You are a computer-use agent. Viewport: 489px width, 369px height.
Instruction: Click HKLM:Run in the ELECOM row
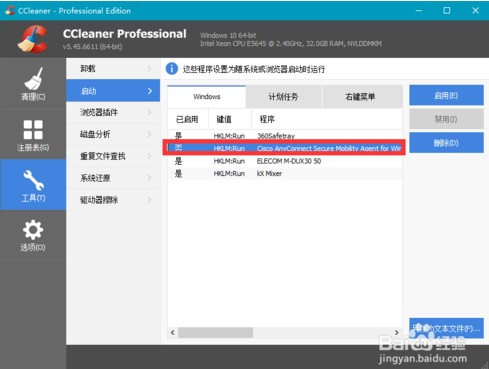click(x=229, y=161)
